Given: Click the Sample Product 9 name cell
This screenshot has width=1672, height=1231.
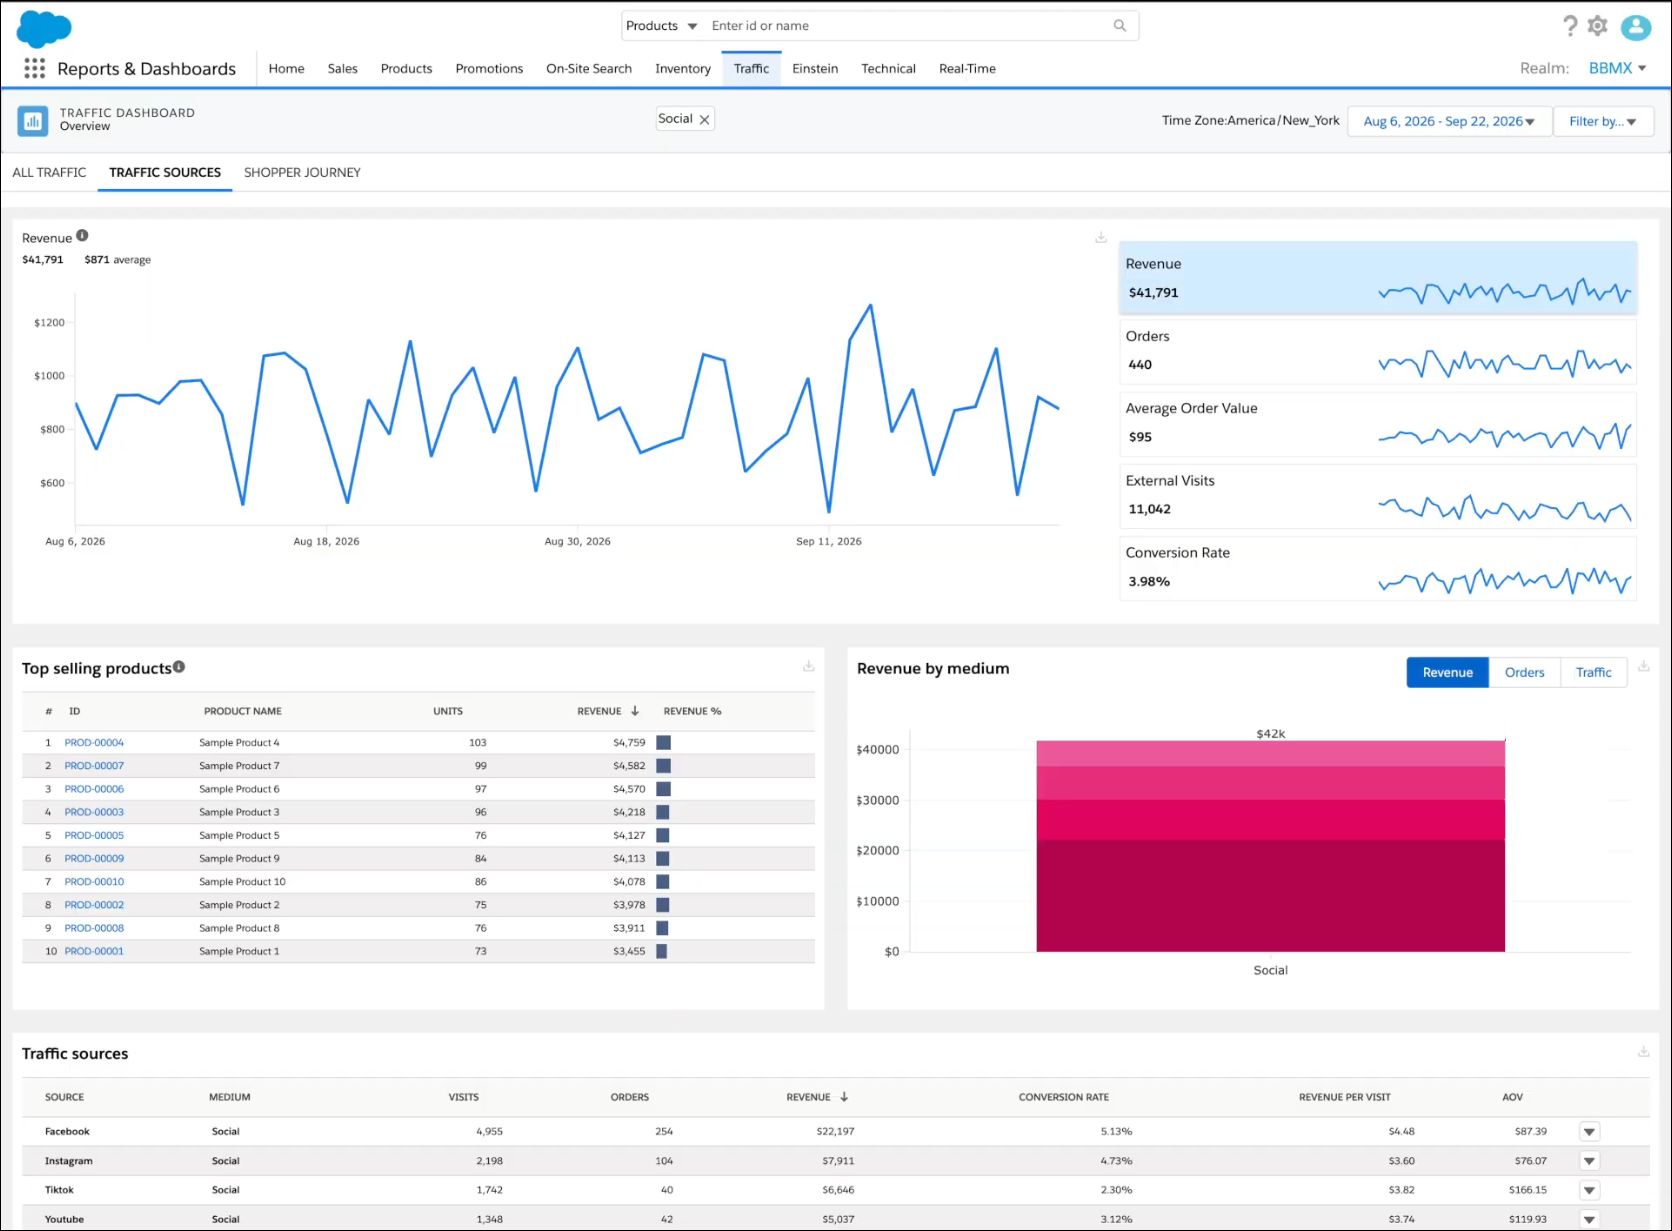Looking at the screenshot, I should 239,859.
